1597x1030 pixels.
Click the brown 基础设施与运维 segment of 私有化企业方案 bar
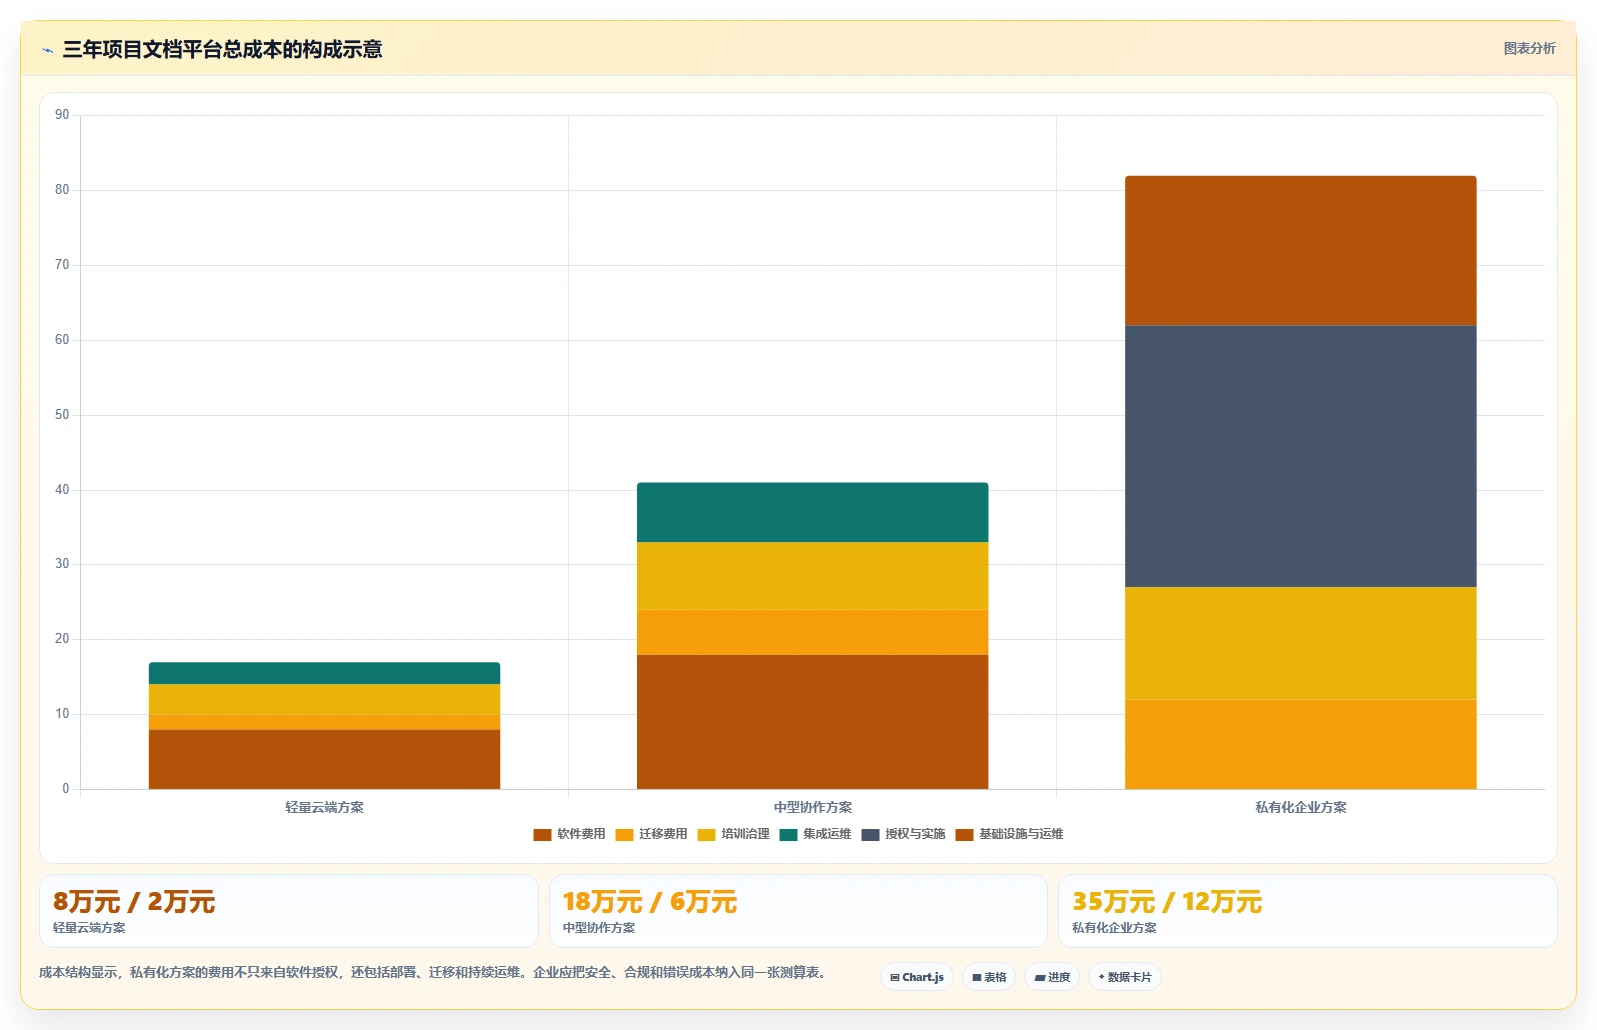1300,251
